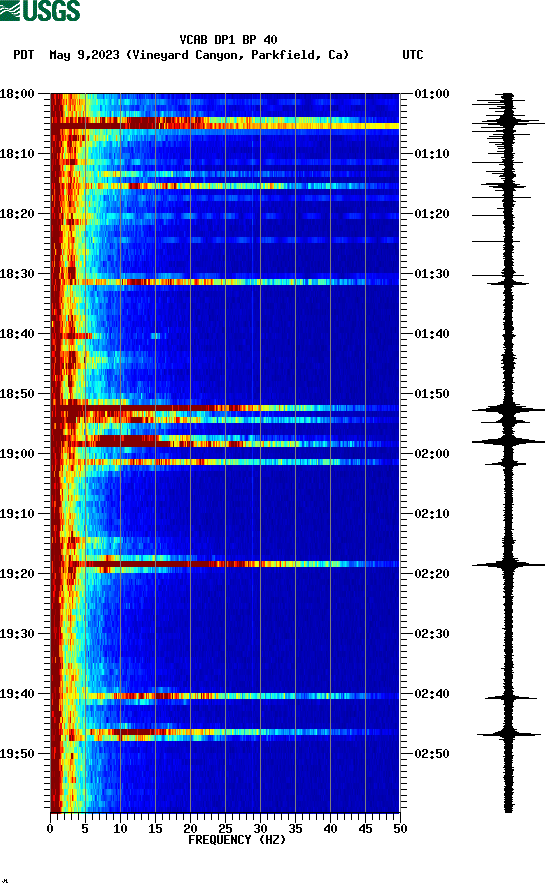Click the seismogram spike near 02:20 UTC
Image resolution: width=552 pixels, height=892 pixels.
coord(508,565)
